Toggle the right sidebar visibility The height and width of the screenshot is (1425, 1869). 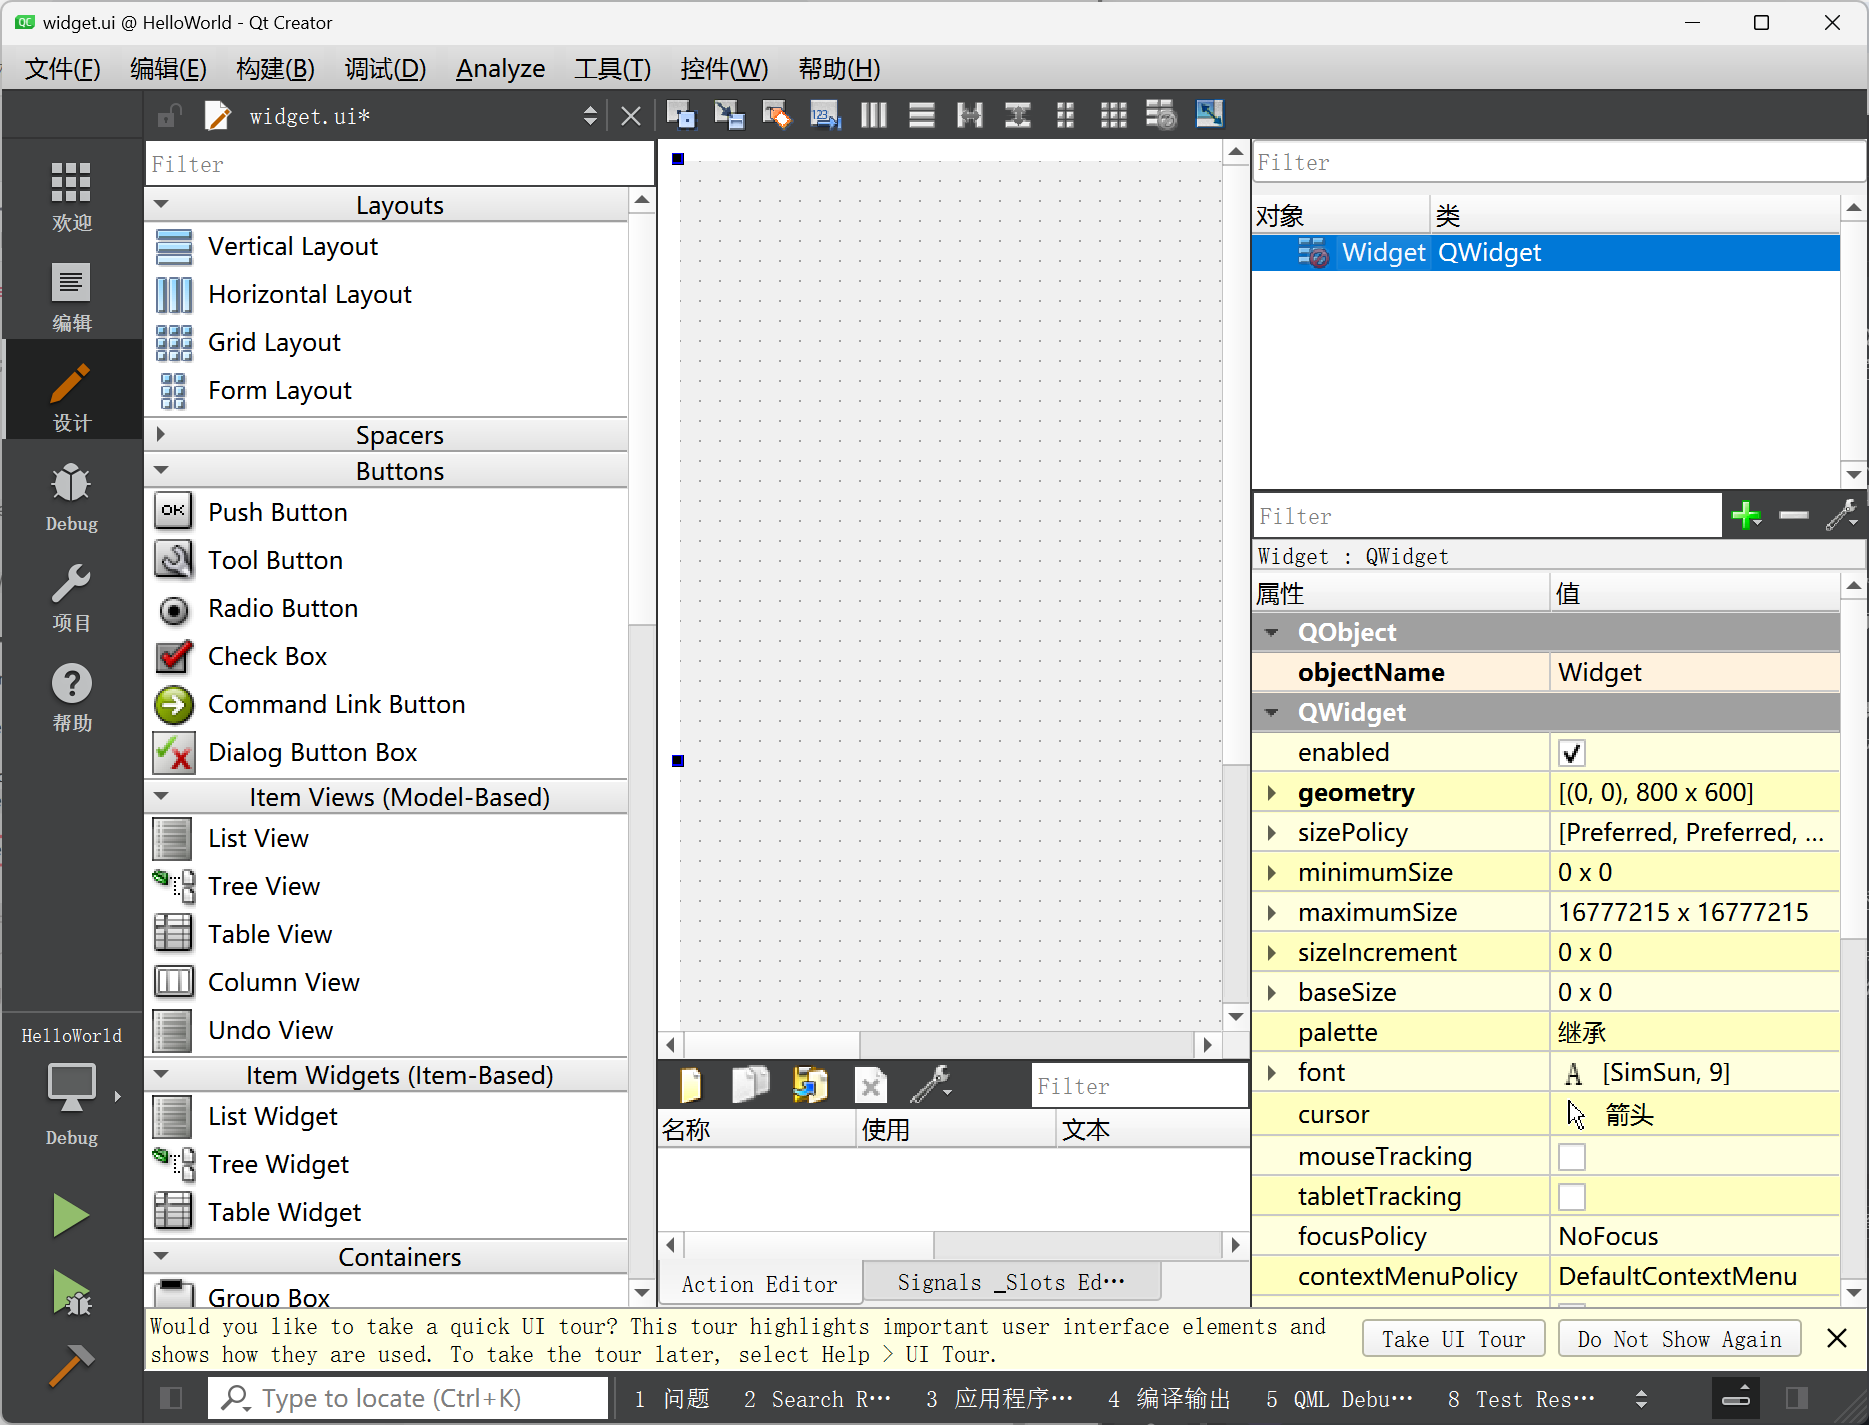[1796, 1398]
